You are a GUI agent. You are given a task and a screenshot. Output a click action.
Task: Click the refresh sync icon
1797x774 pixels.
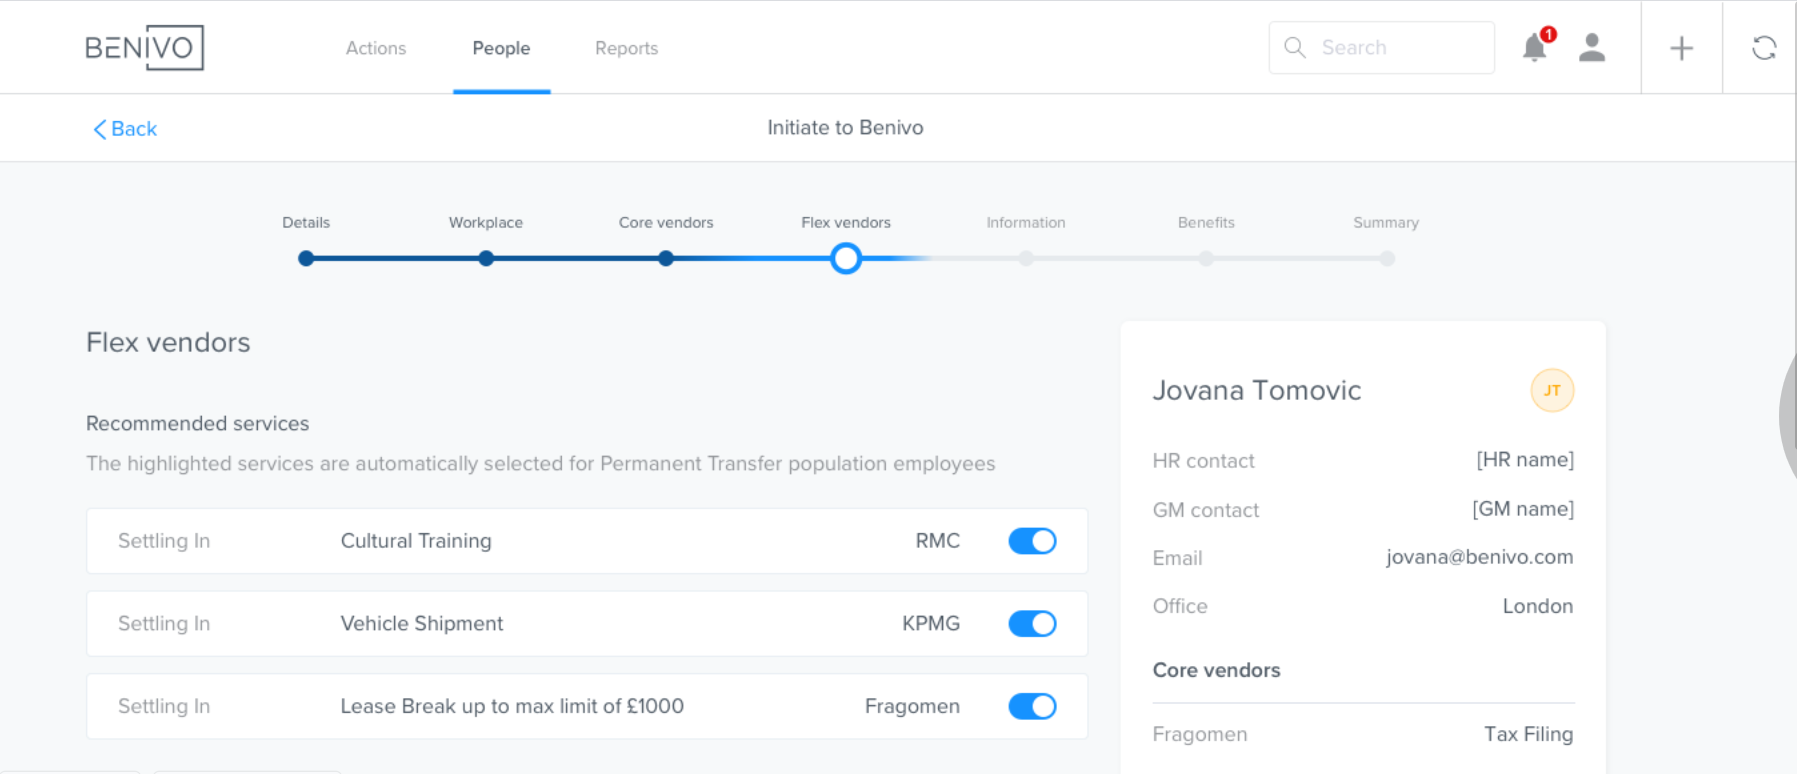click(x=1764, y=48)
